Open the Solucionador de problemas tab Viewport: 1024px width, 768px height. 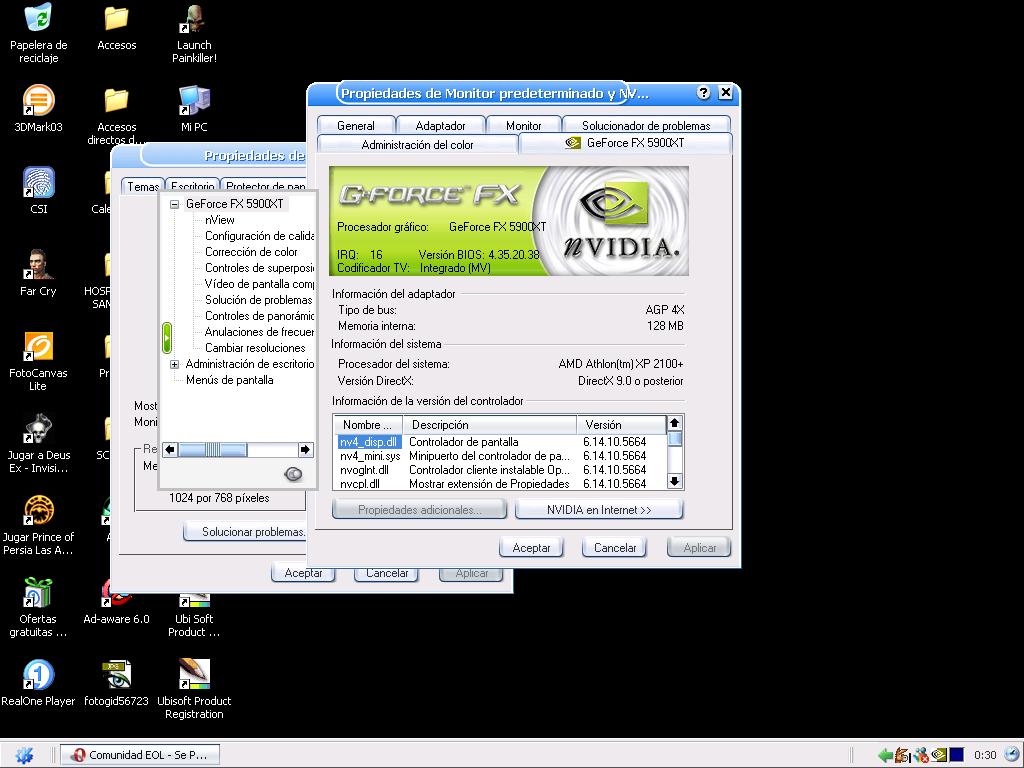tap(646, 126)
